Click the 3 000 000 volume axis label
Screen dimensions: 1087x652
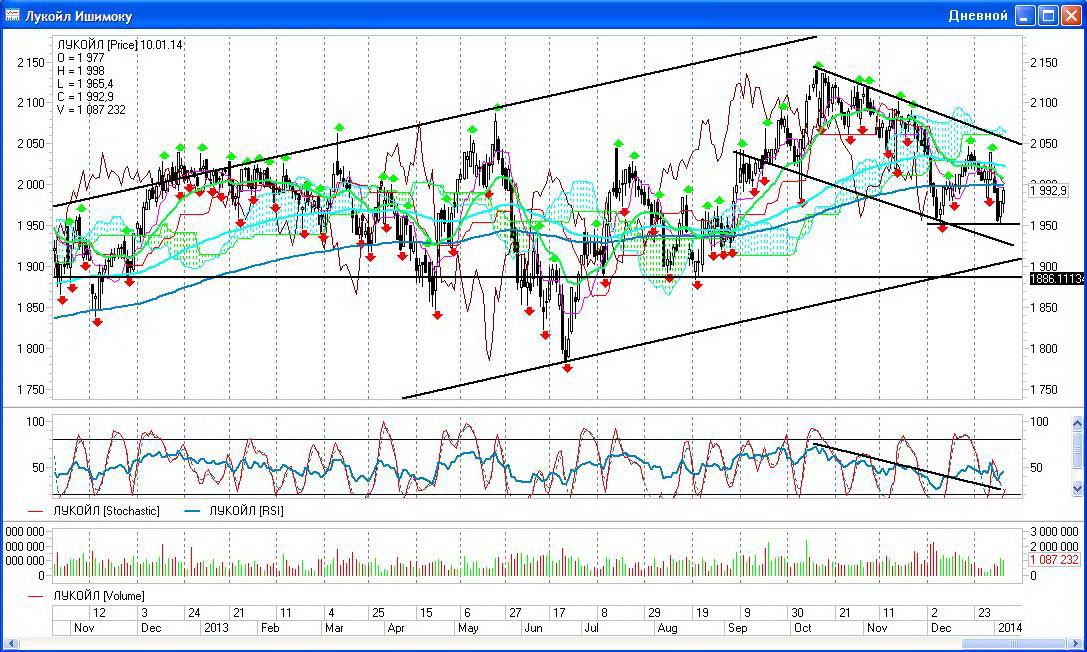tap(1054, 531)
